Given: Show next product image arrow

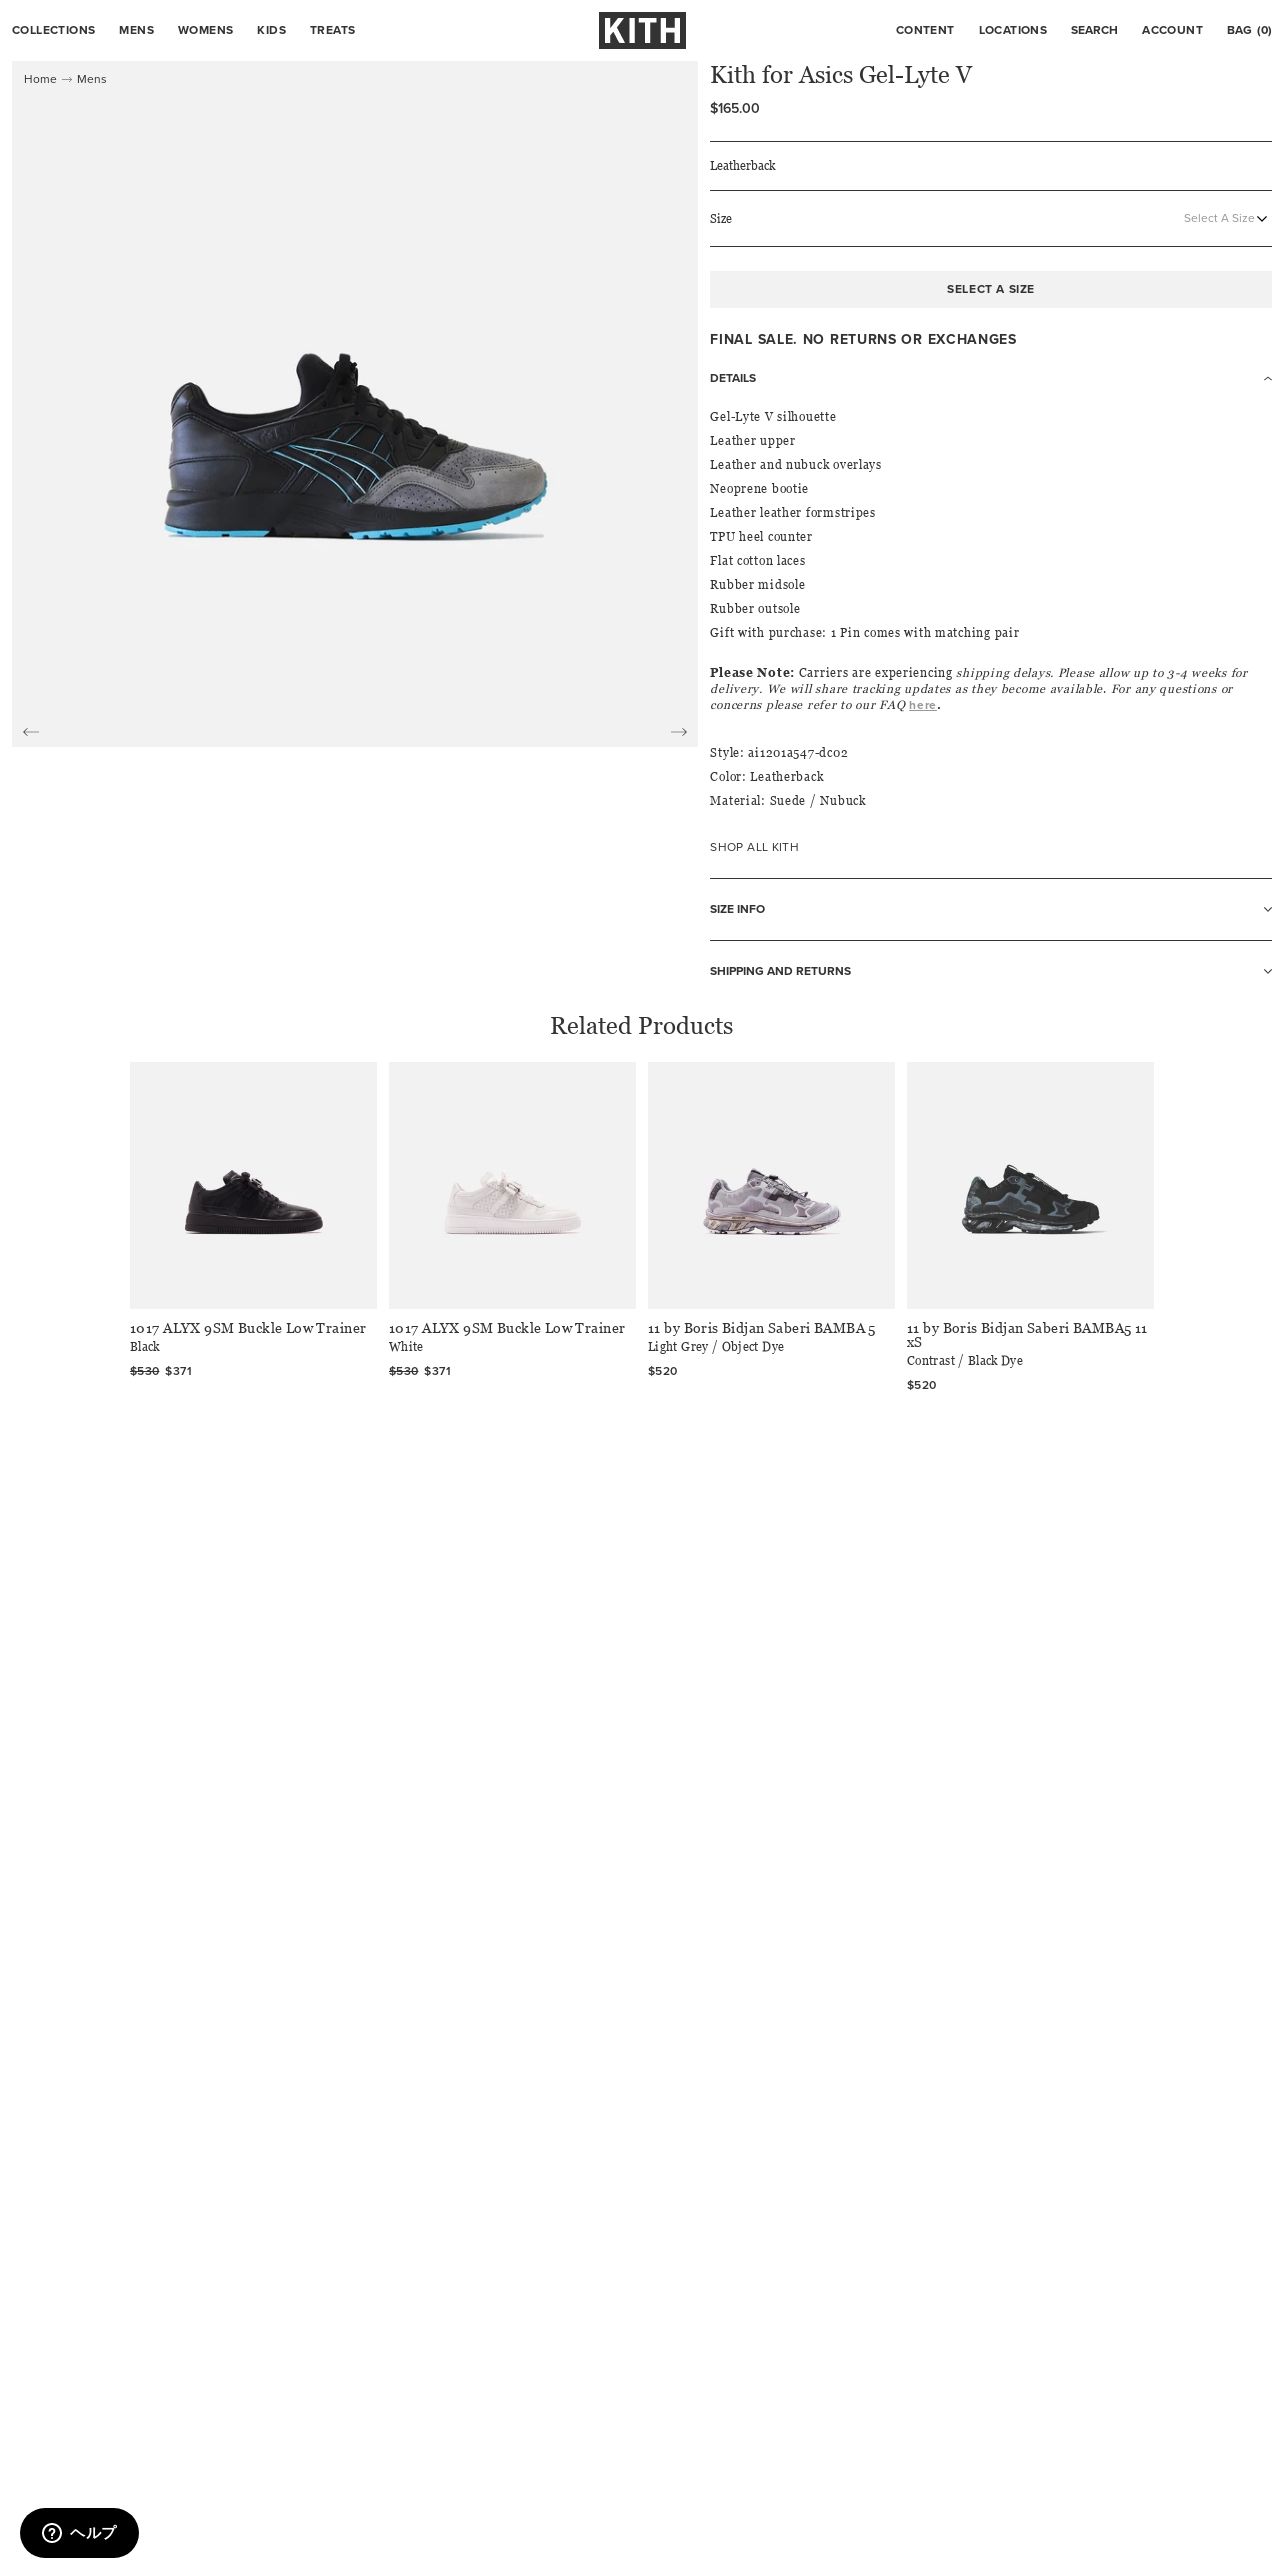Looking at the screenshot, I should tap(679, 732).
